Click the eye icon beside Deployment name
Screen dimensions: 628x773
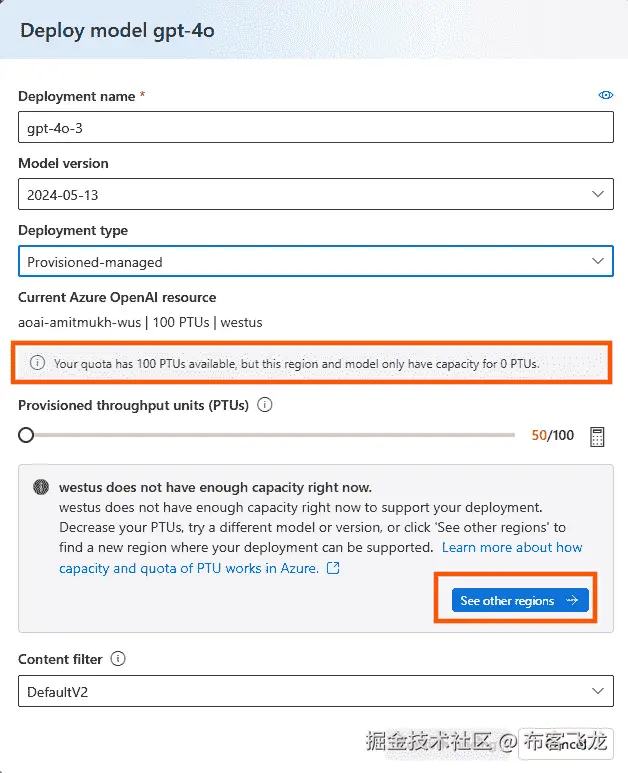[x=605, y=96]
